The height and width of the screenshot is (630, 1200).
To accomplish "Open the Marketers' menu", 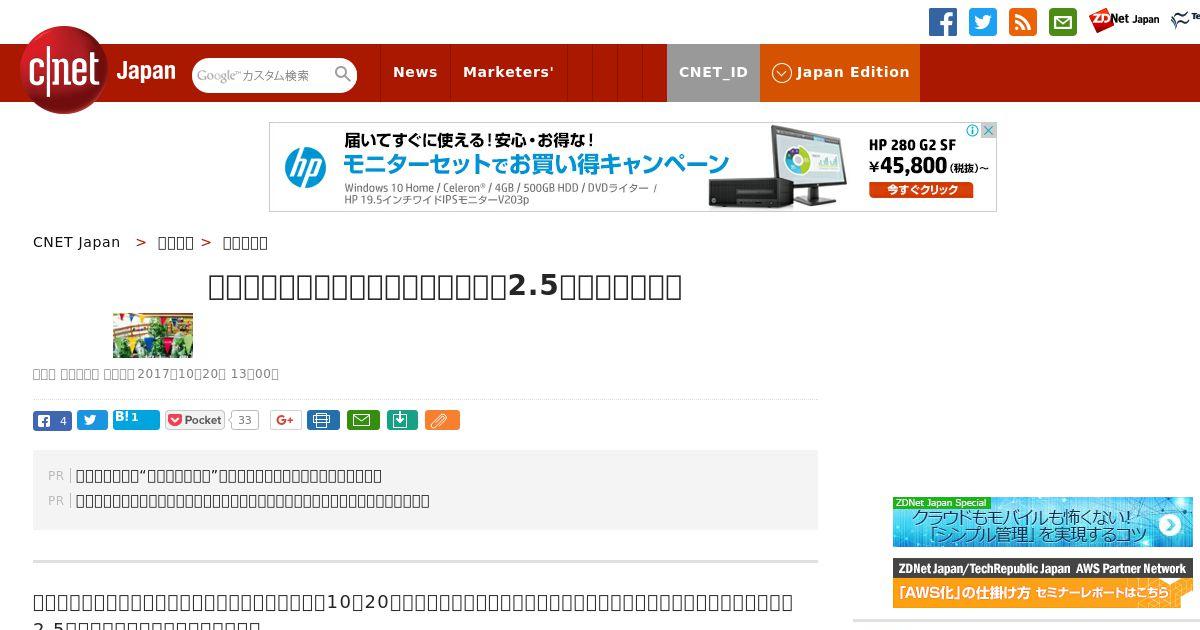I will tap(508, 72).
